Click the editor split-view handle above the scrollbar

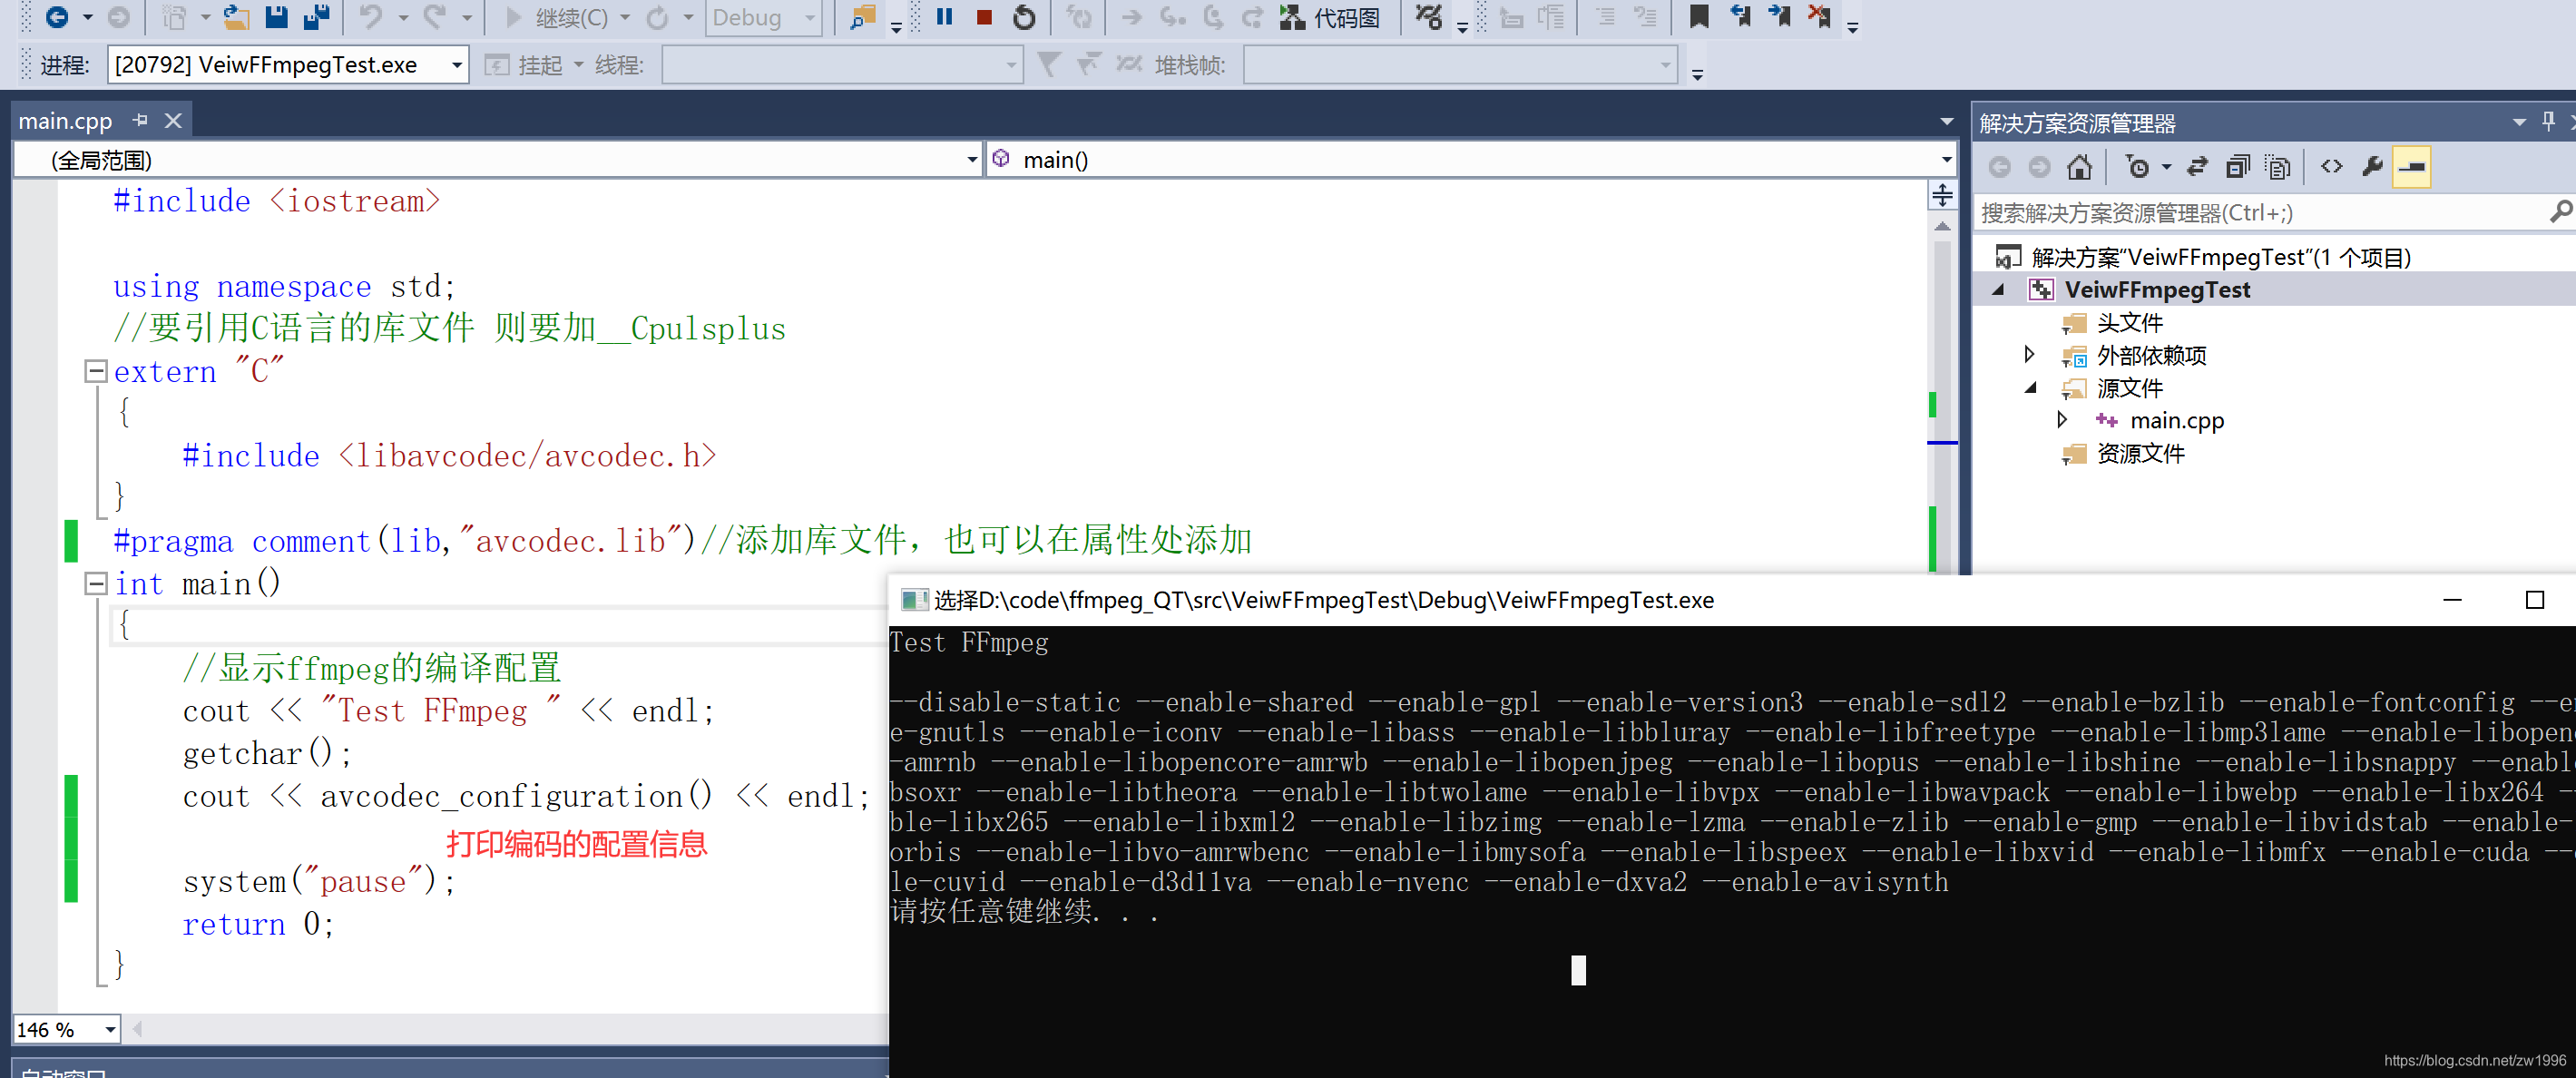[1942, 195]
